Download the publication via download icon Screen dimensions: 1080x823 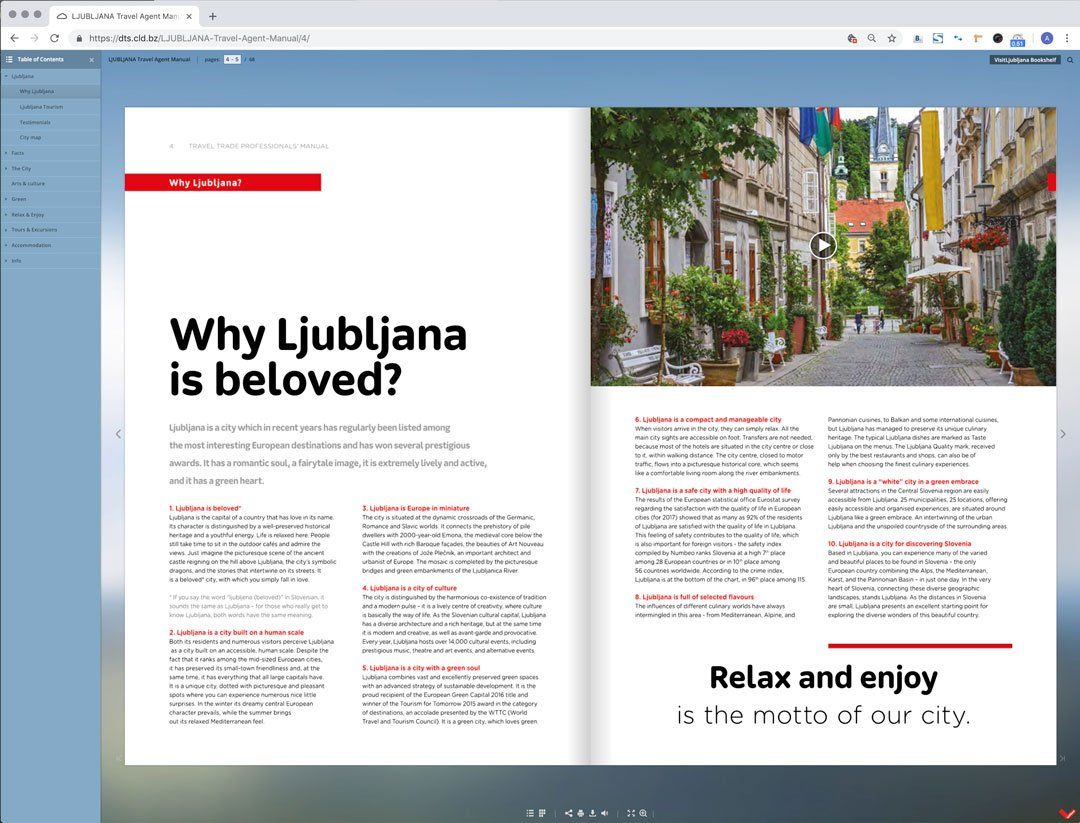[x=592, y=813]
